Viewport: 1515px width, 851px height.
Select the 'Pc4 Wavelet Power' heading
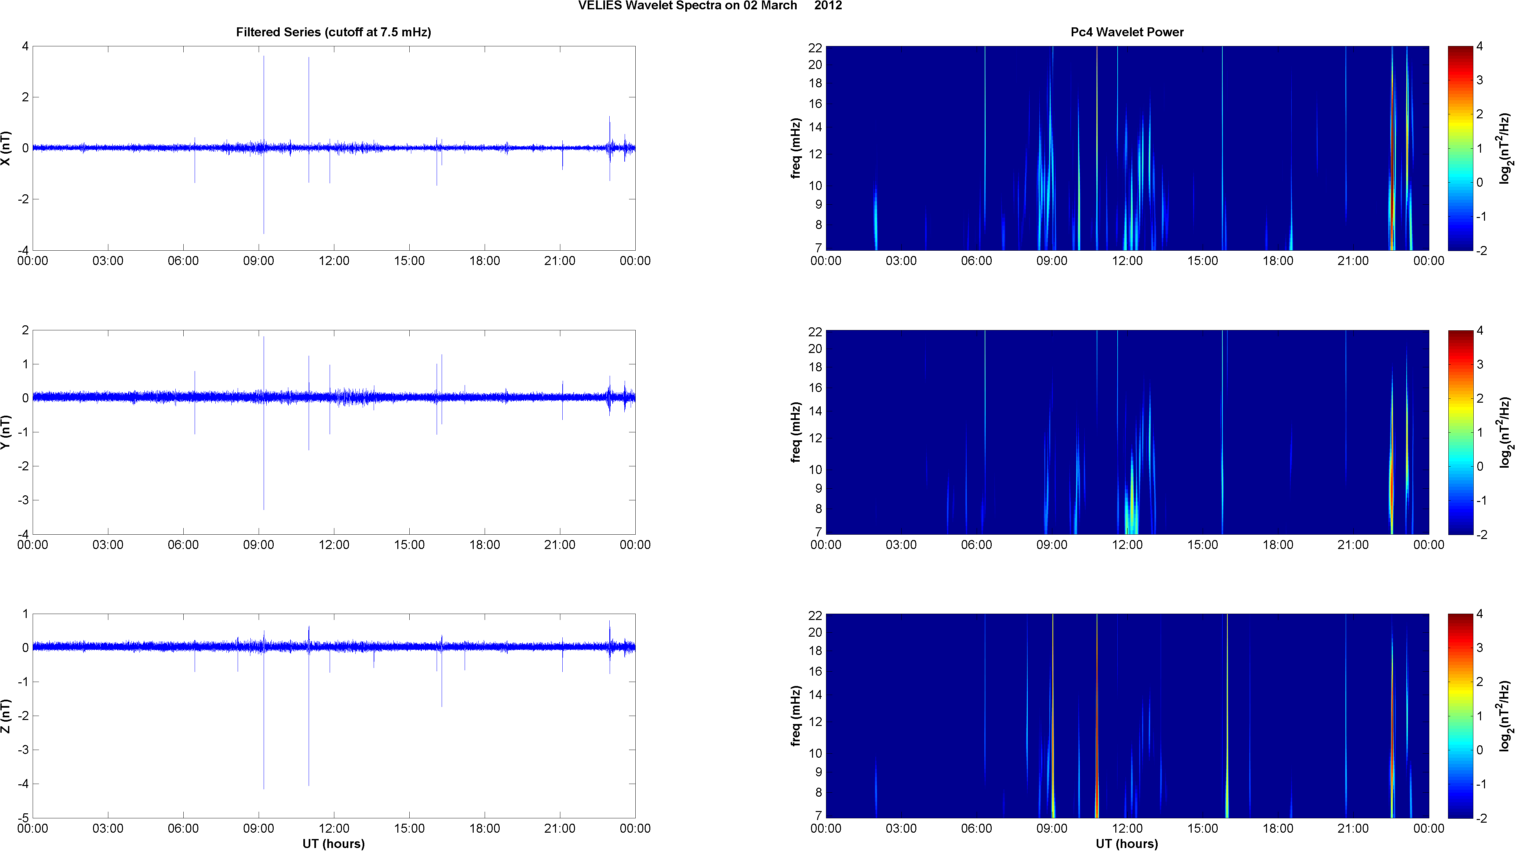click(x=1127, y=32)
